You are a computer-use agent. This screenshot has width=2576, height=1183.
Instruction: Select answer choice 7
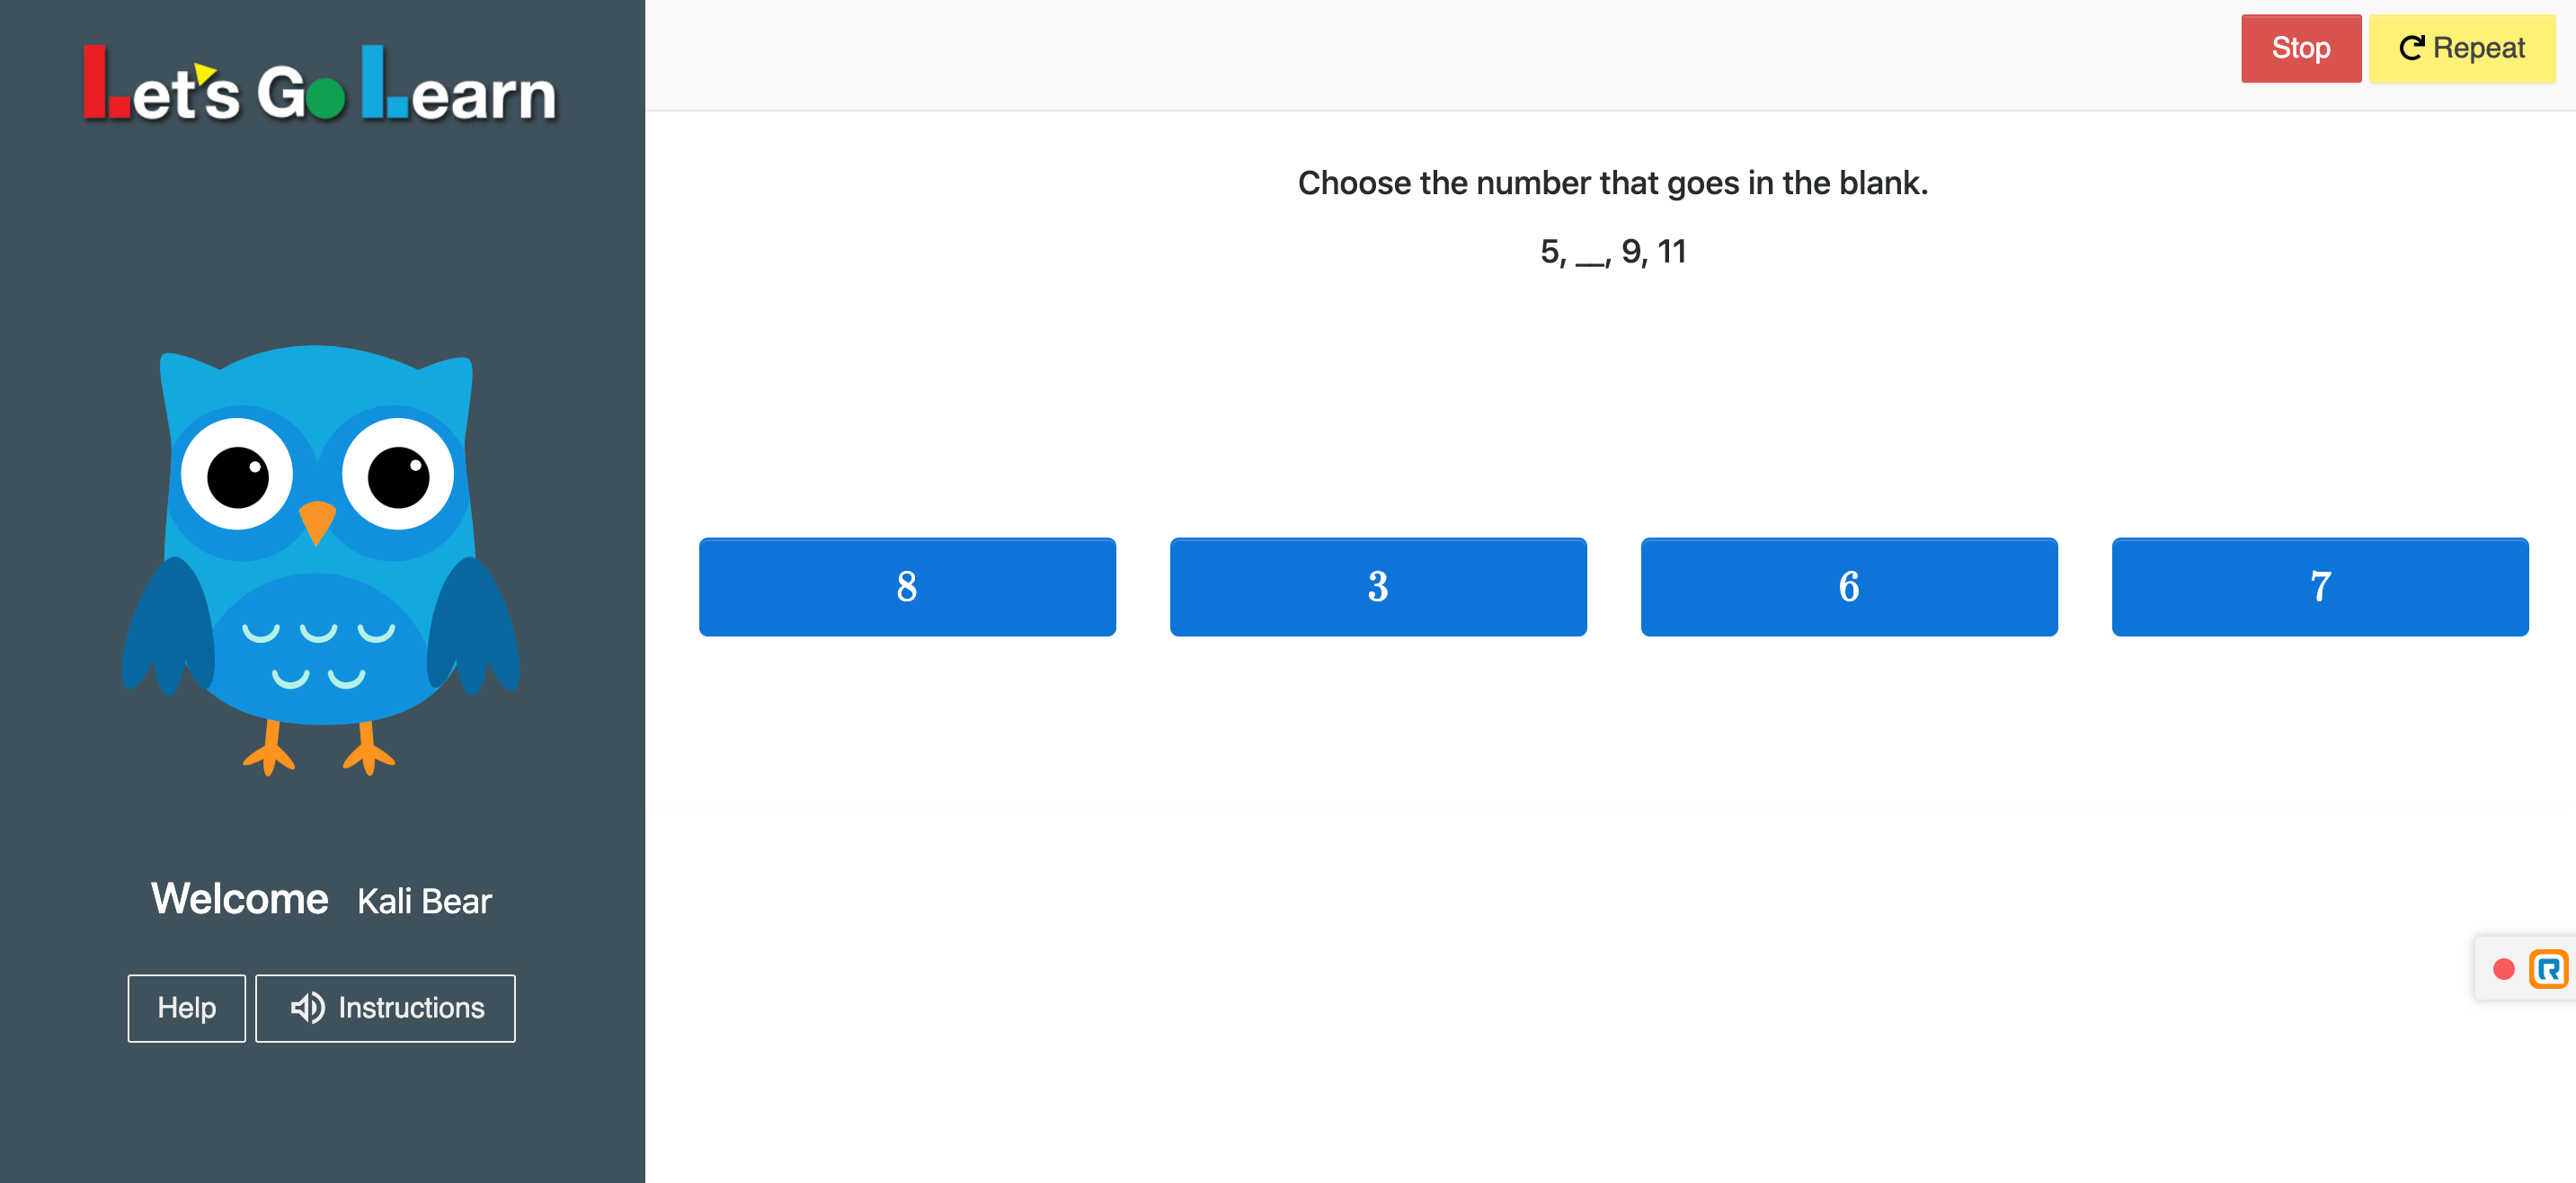pyautogui.click(x=2322, y=587)
